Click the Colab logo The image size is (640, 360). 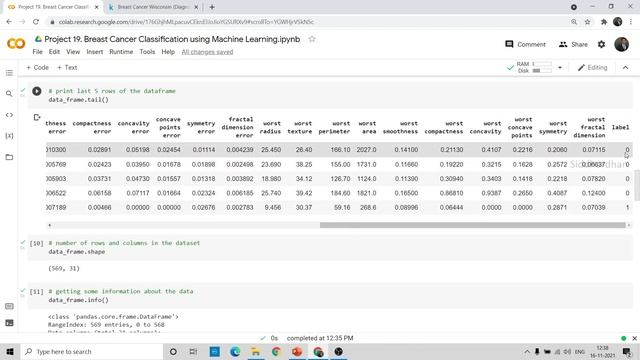(16, 43)
